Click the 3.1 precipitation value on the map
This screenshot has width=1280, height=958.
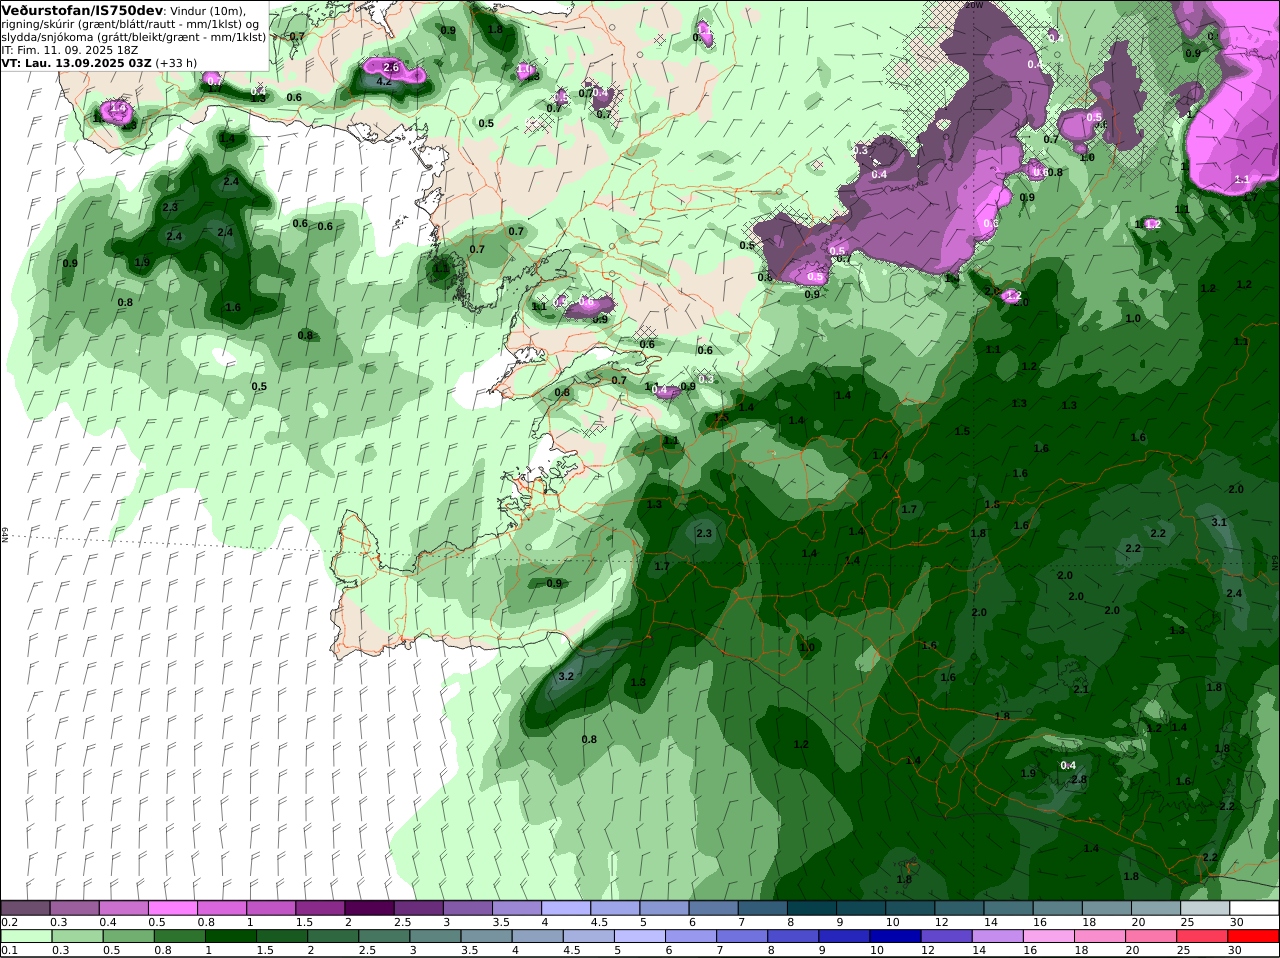(1219, 522)
